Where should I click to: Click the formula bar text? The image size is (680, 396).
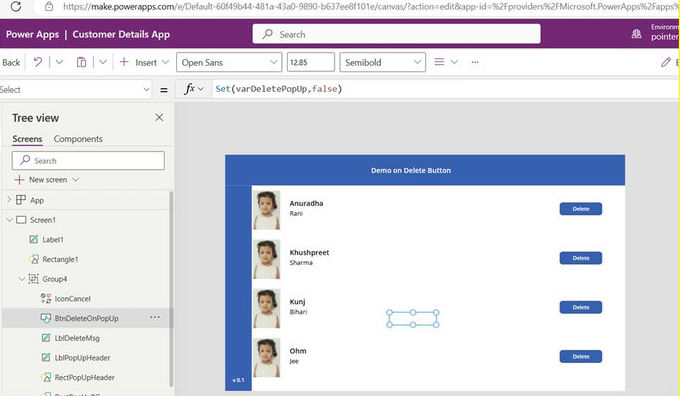[279, 89]
